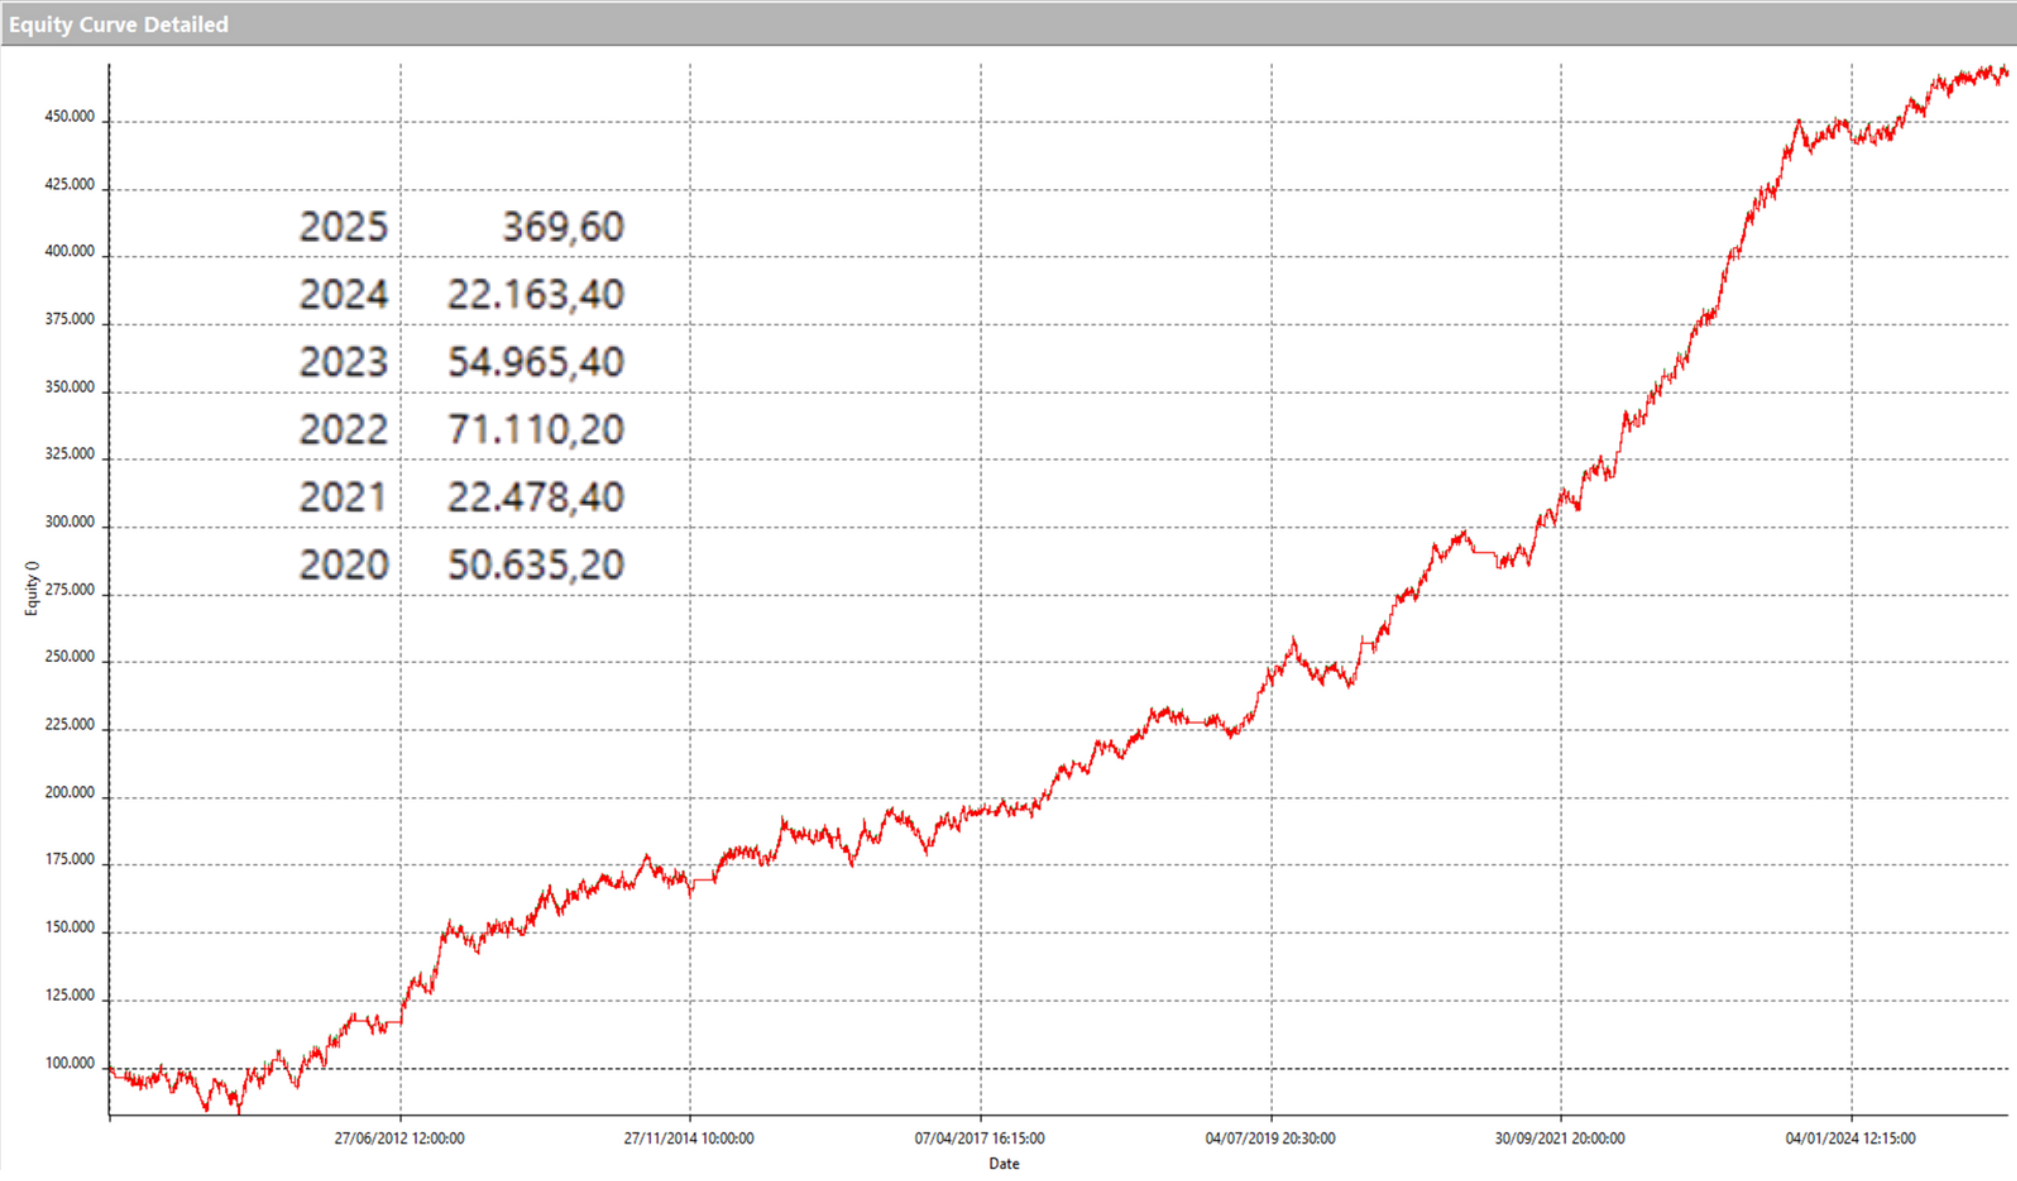Image resolution: width=2017 pixels, height=1181 pixels.
Task: Select the 2025 year label
Action: 343,227
